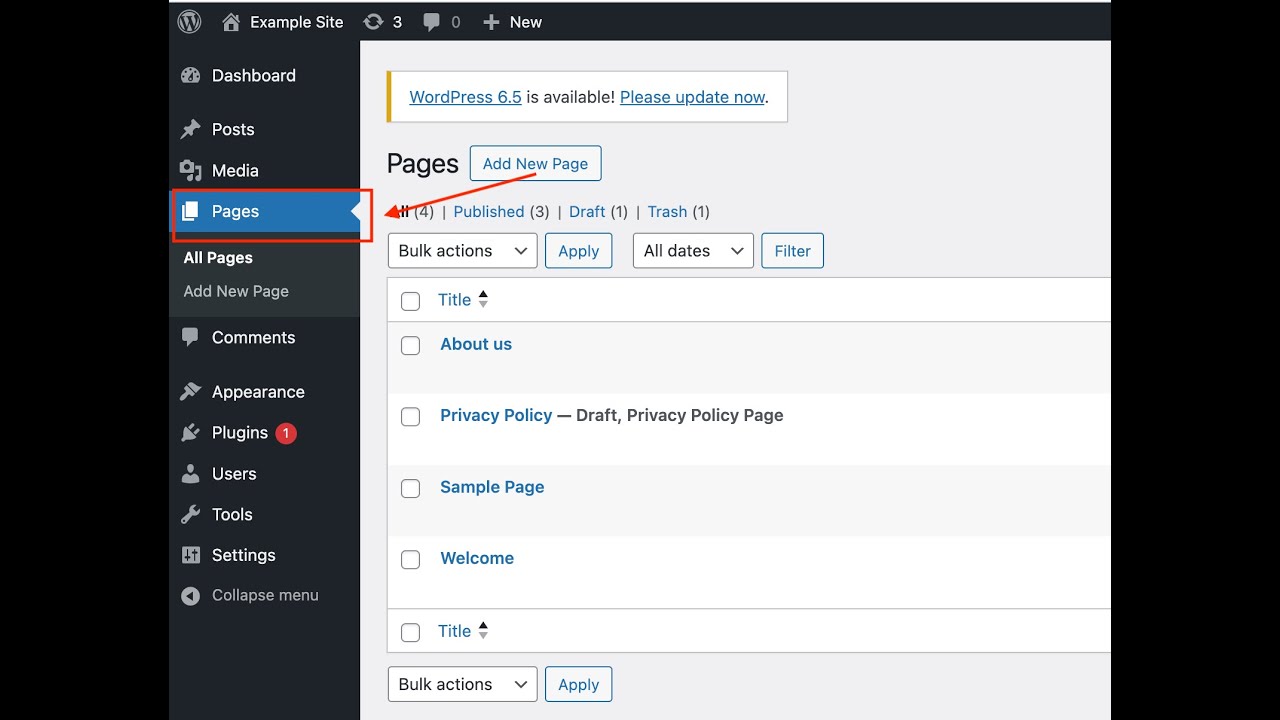The height and width of the screenshot is (720, 1280).
Task: Click the Dashboard gauge icon
Action: pyautogui.click(x=190, y=76)
